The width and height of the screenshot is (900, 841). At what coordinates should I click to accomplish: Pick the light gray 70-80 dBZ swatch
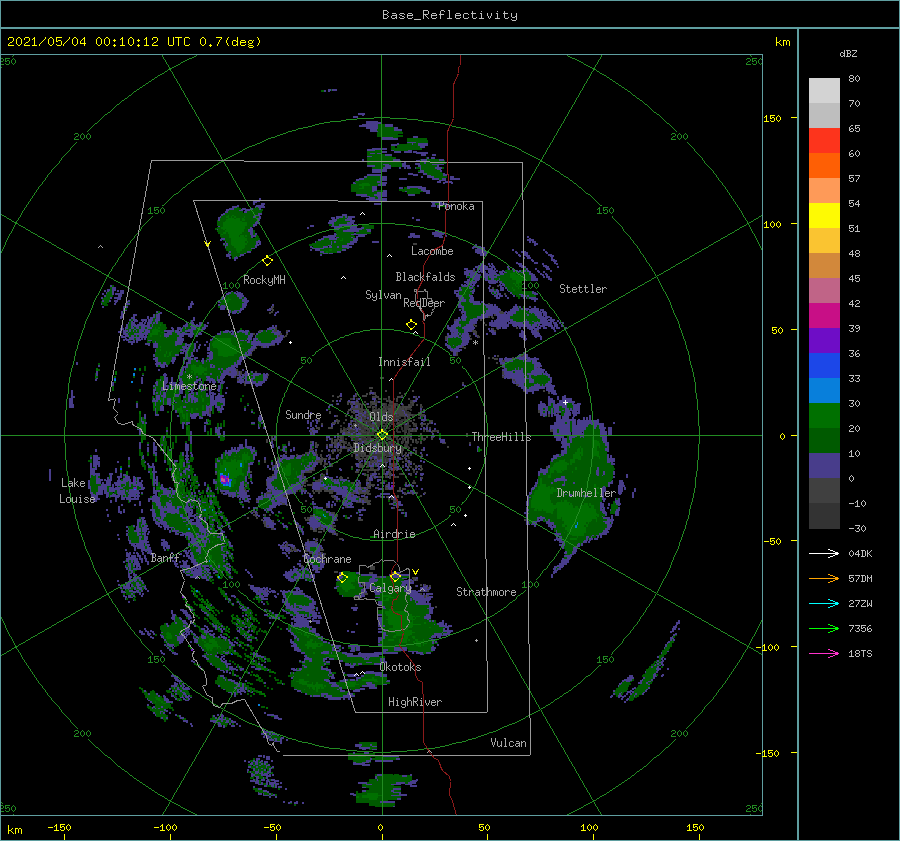(824, 91)
